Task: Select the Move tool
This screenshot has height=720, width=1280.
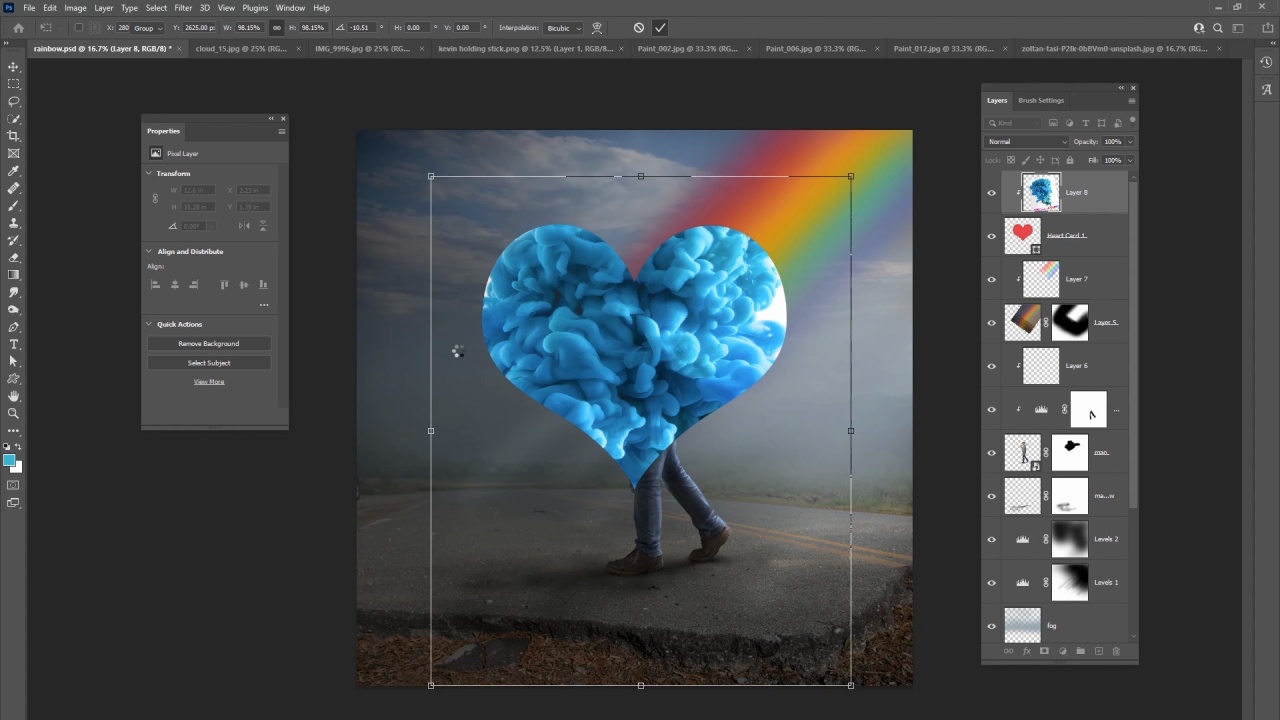Action: 13,67
